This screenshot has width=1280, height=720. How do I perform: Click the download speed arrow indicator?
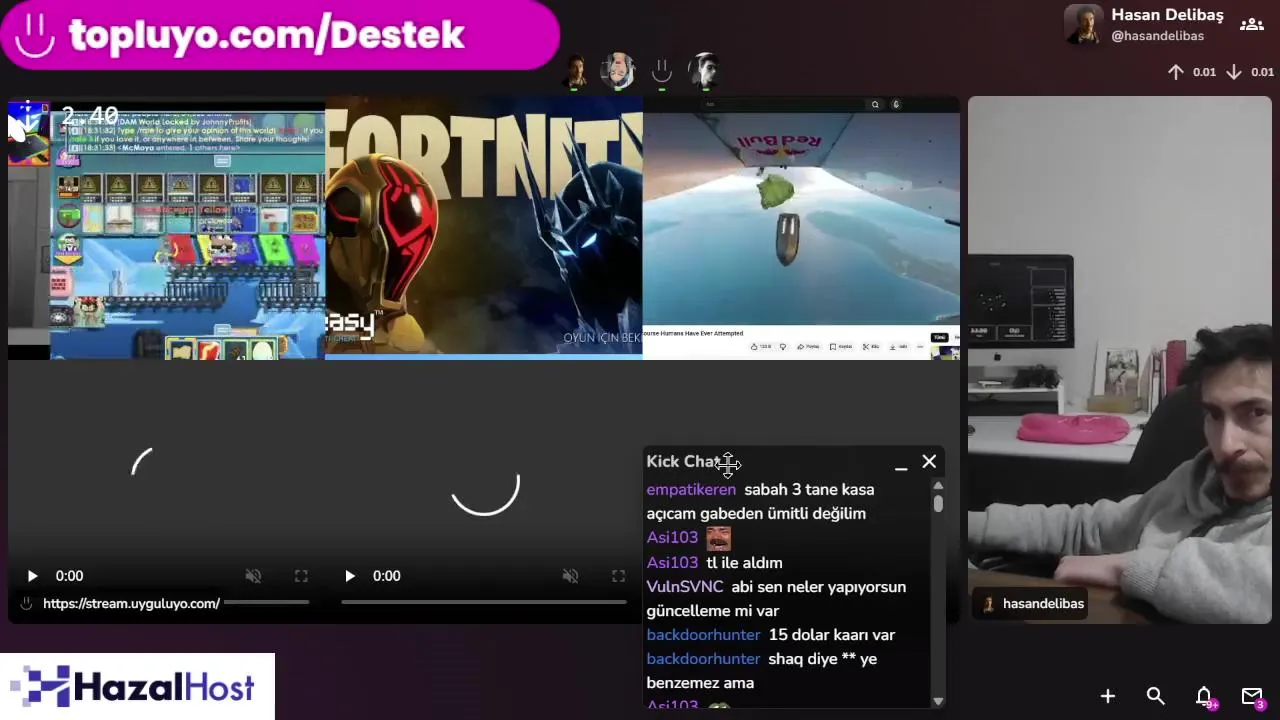tap(1234, 72)
